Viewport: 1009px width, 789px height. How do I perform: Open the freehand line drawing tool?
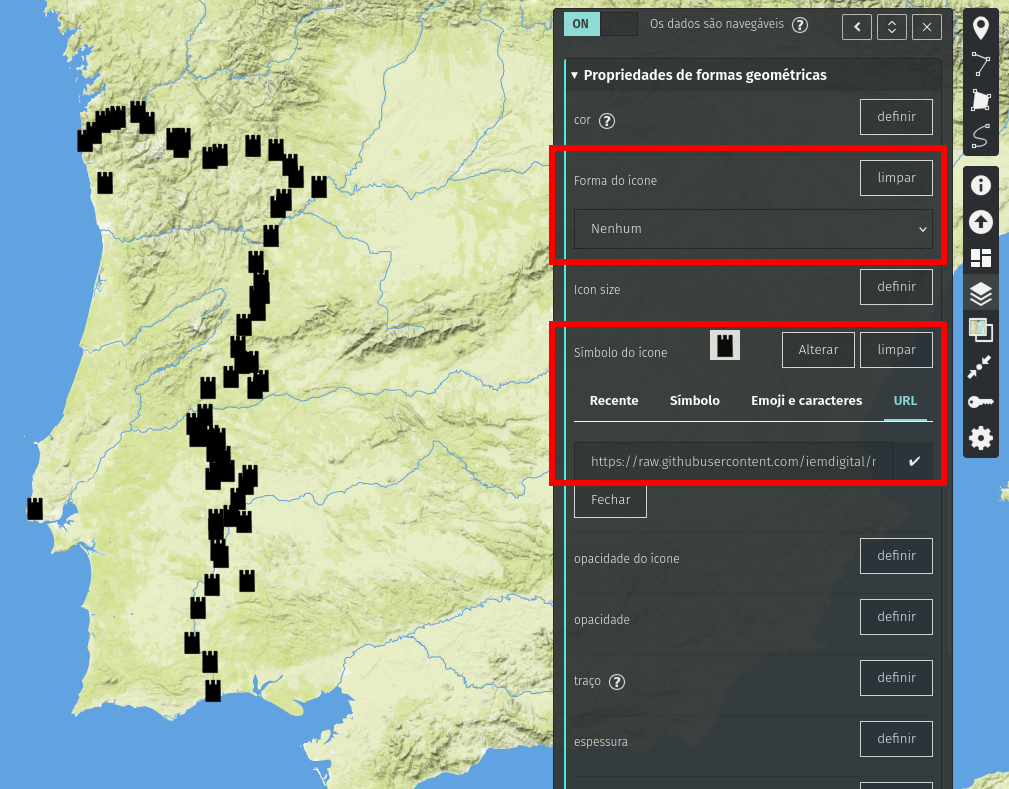pyautogui.click(x=981, y=136)
